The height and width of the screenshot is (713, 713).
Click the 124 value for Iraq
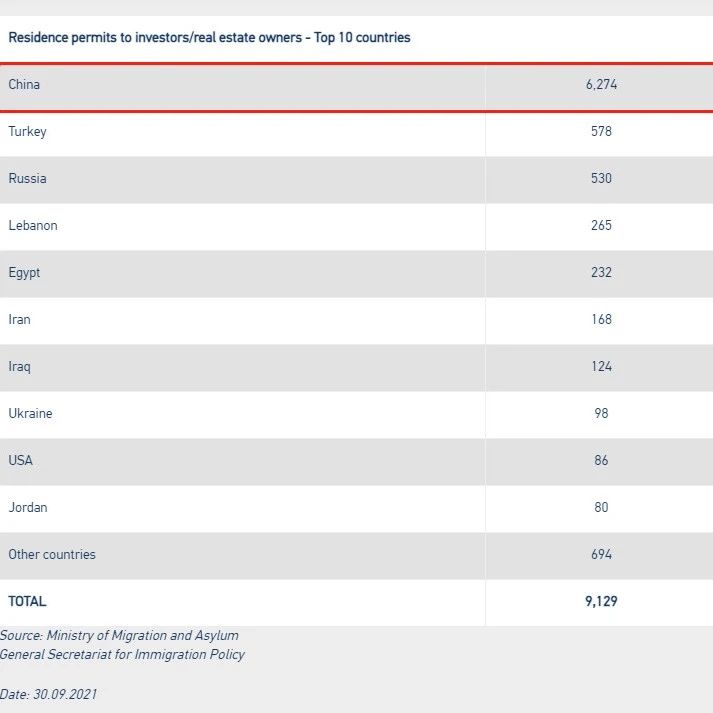[601, 367]
